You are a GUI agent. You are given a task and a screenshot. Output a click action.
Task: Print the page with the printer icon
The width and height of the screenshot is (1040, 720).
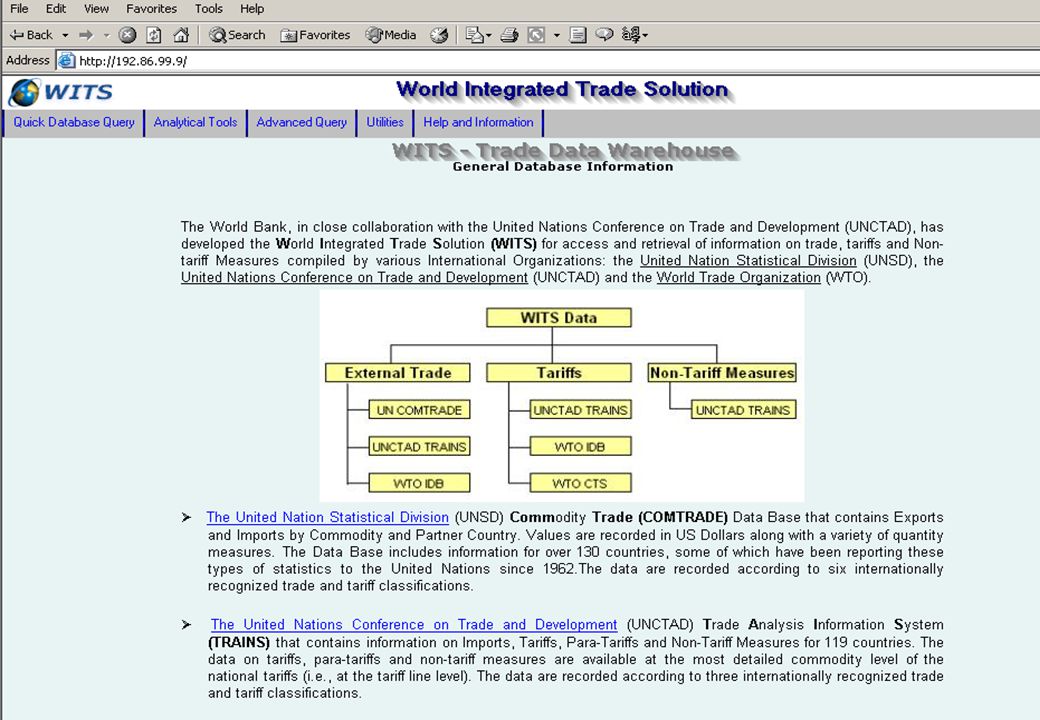[x=509, y=35]
